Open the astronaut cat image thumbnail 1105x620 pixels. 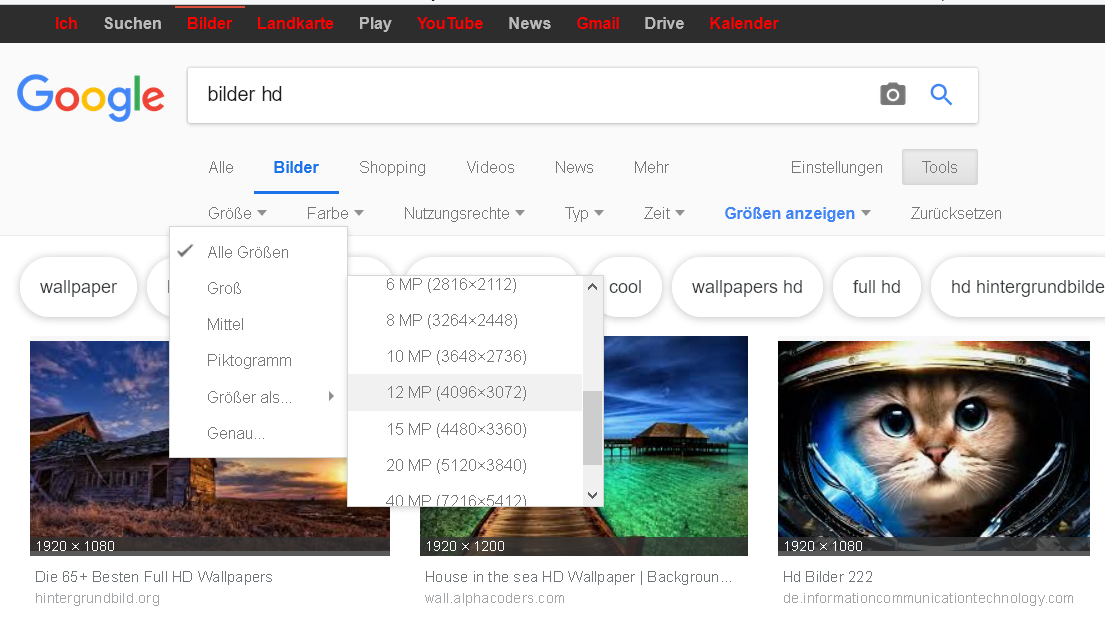(x=933, y=447)
